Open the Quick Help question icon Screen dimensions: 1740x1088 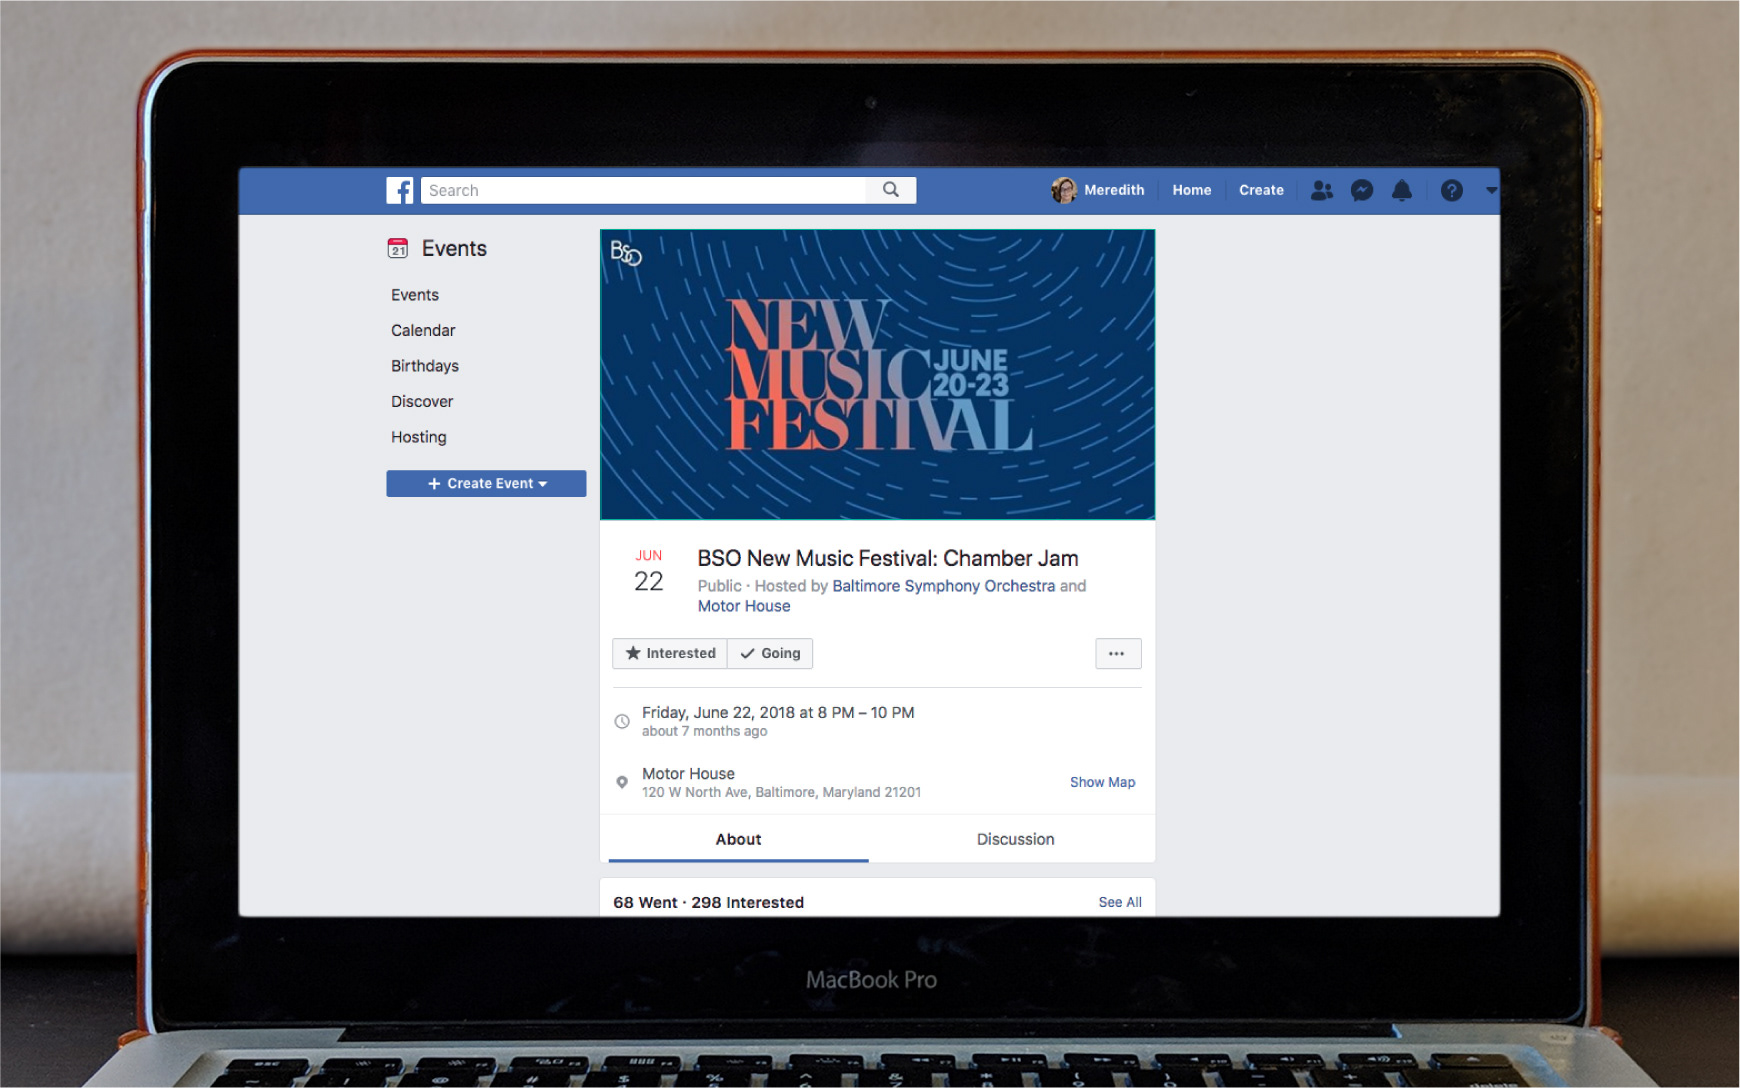point(1452,190)
